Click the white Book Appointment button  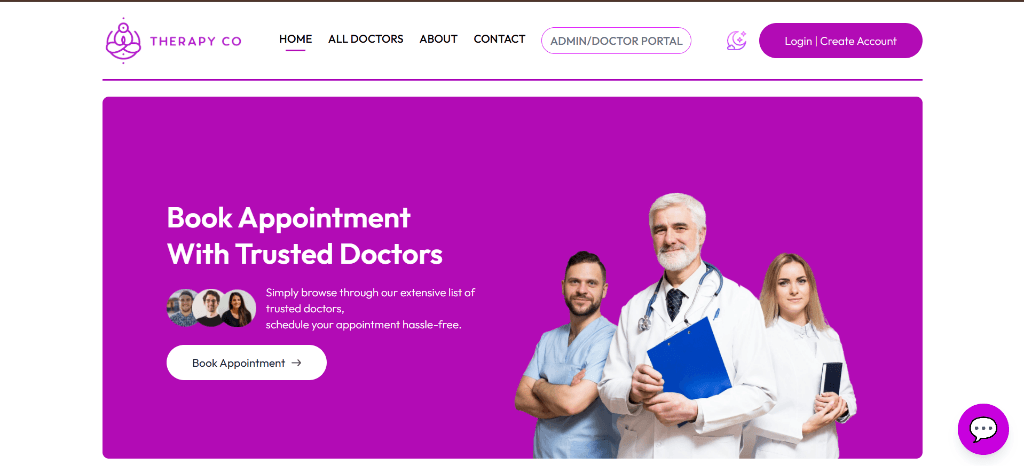tap(246, 363)
